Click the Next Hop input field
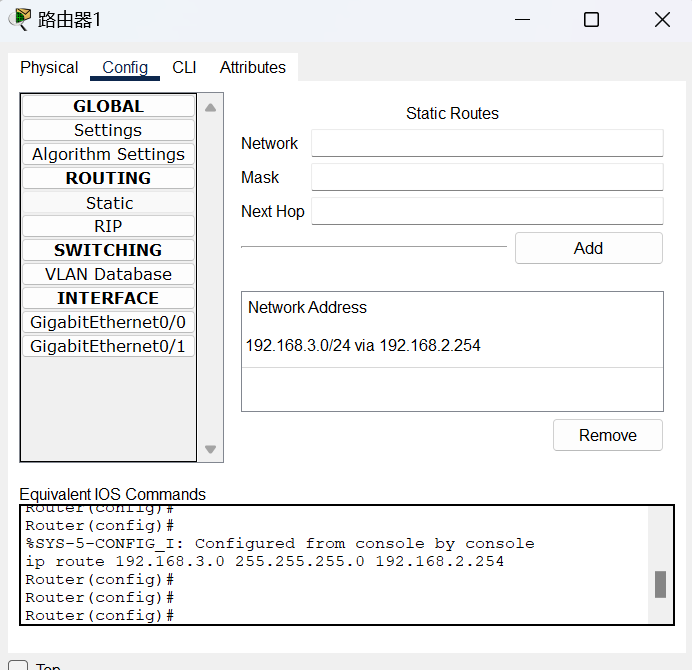 point(487,211)
